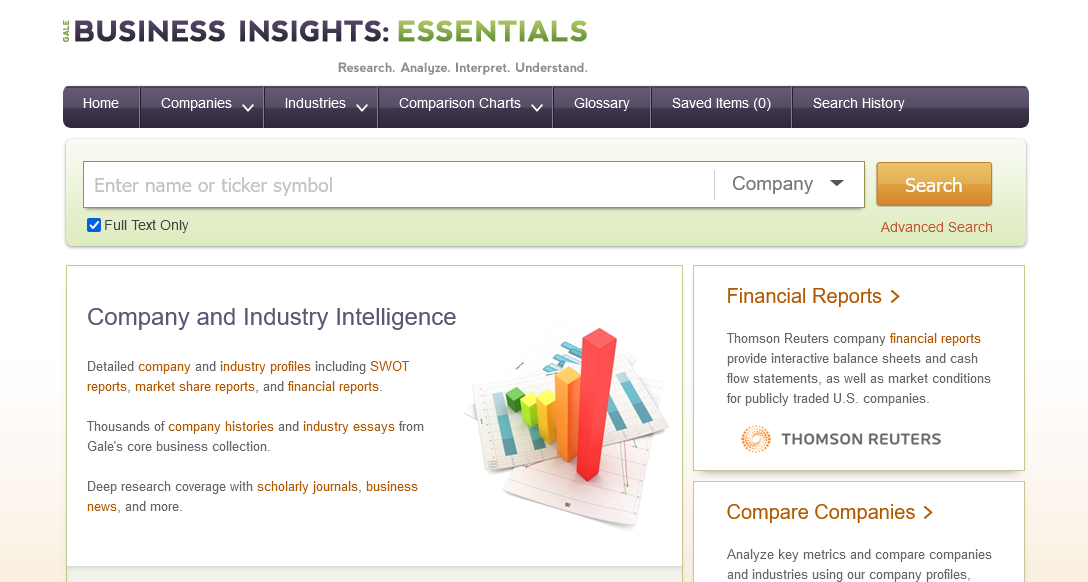The height and width of the screenshot is (582, 1088).
Task: Click the arrow beside Financial Reports heading
Action: tap(895, 297)
